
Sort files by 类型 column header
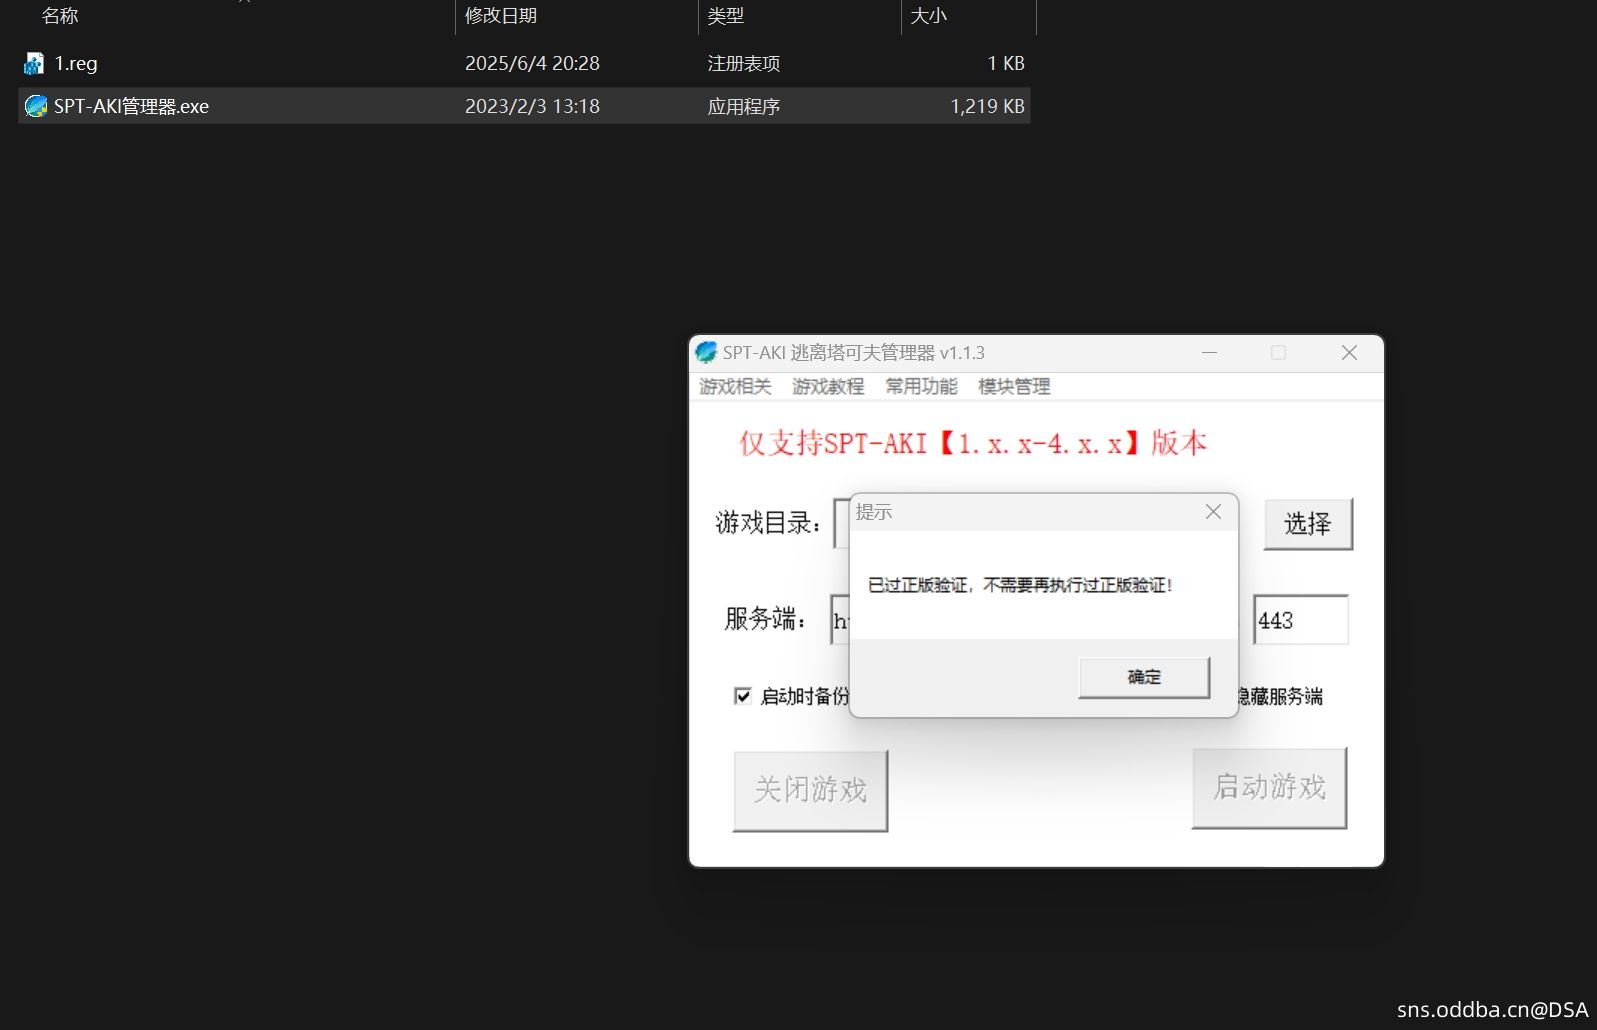(726, 16)
